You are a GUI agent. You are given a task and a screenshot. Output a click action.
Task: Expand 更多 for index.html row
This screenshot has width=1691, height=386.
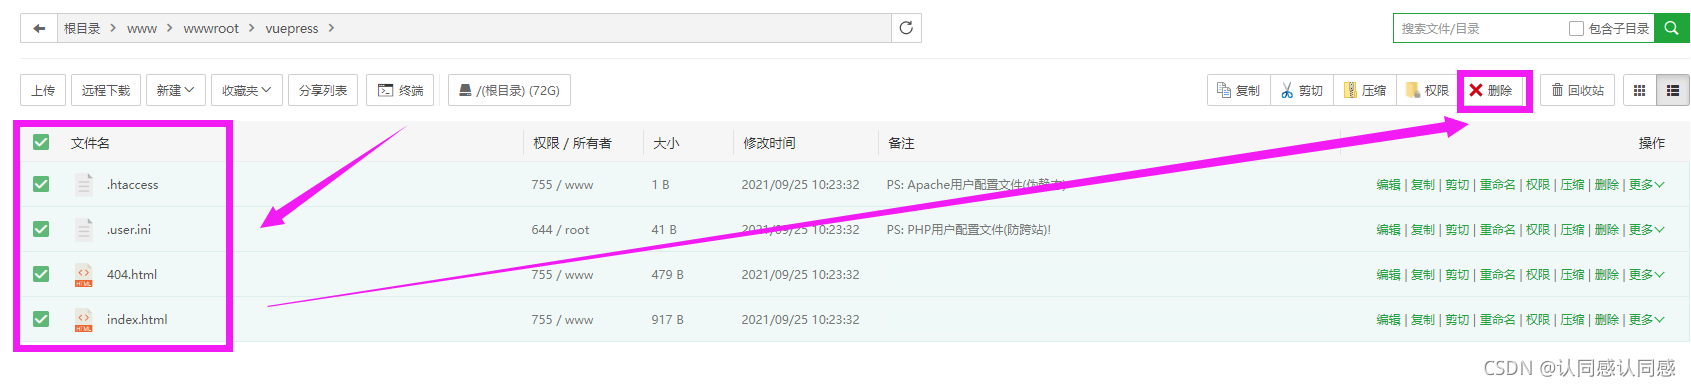[x=1646, y=319]
